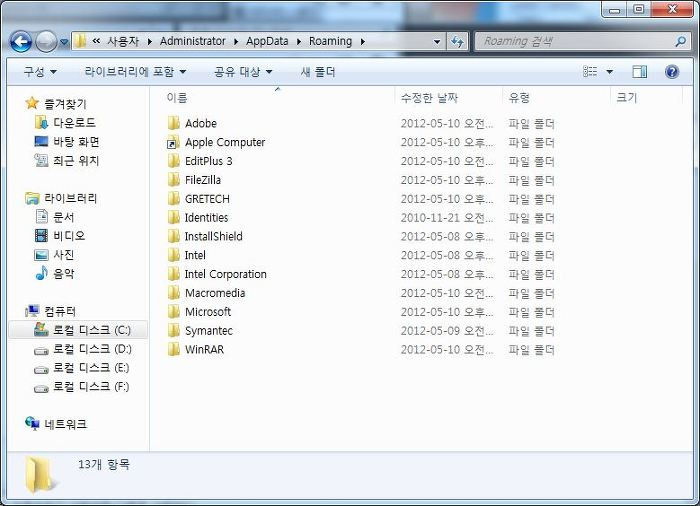
Task: Maximize the Explorer window
Action: [x=639, y=9]
